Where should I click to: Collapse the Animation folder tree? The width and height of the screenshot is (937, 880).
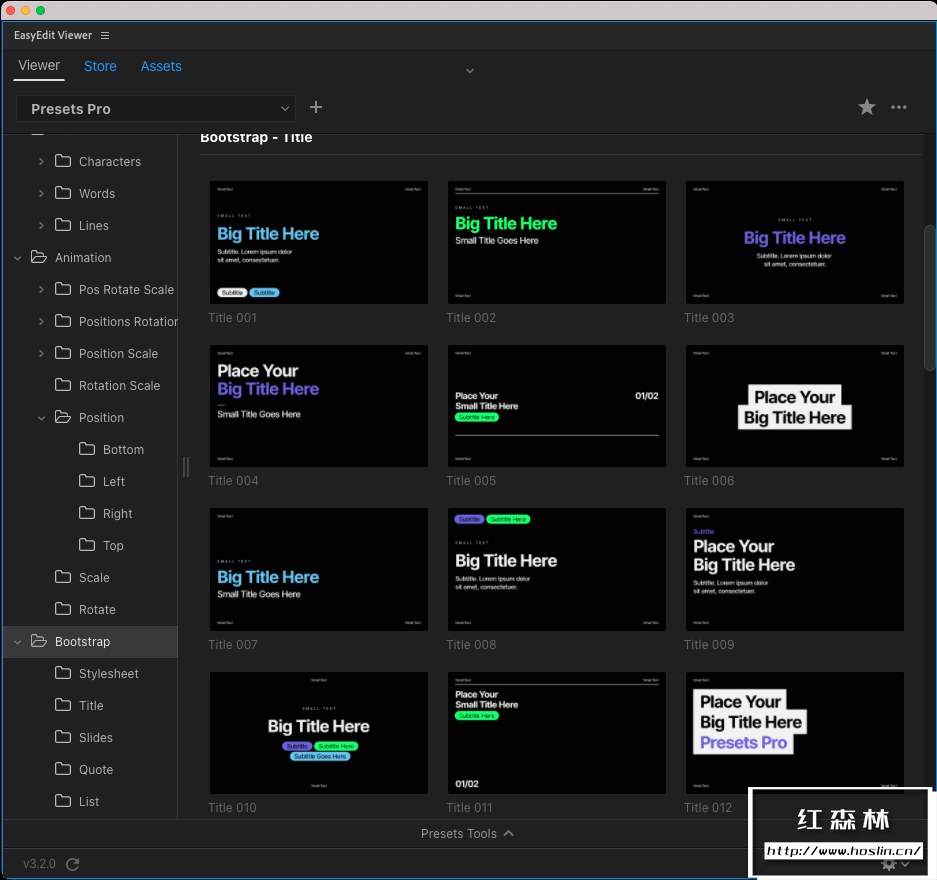click(x=17, y=258)
